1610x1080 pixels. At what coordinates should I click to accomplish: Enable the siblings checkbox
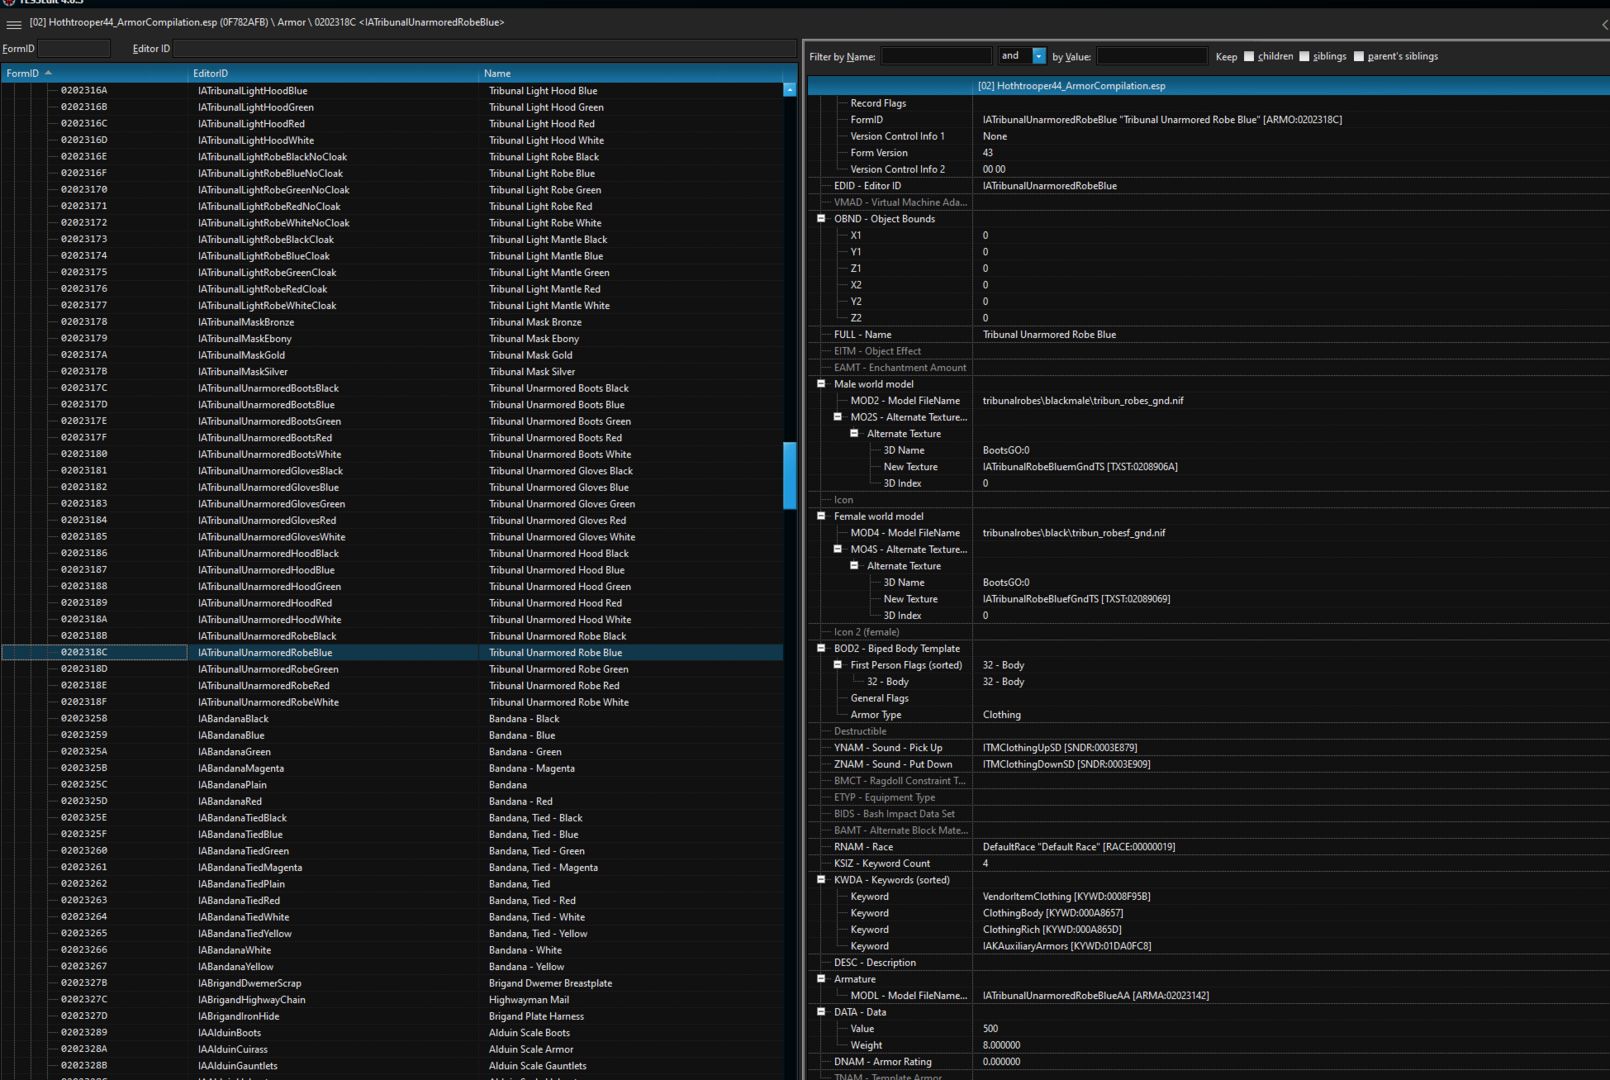[1304, 57]
